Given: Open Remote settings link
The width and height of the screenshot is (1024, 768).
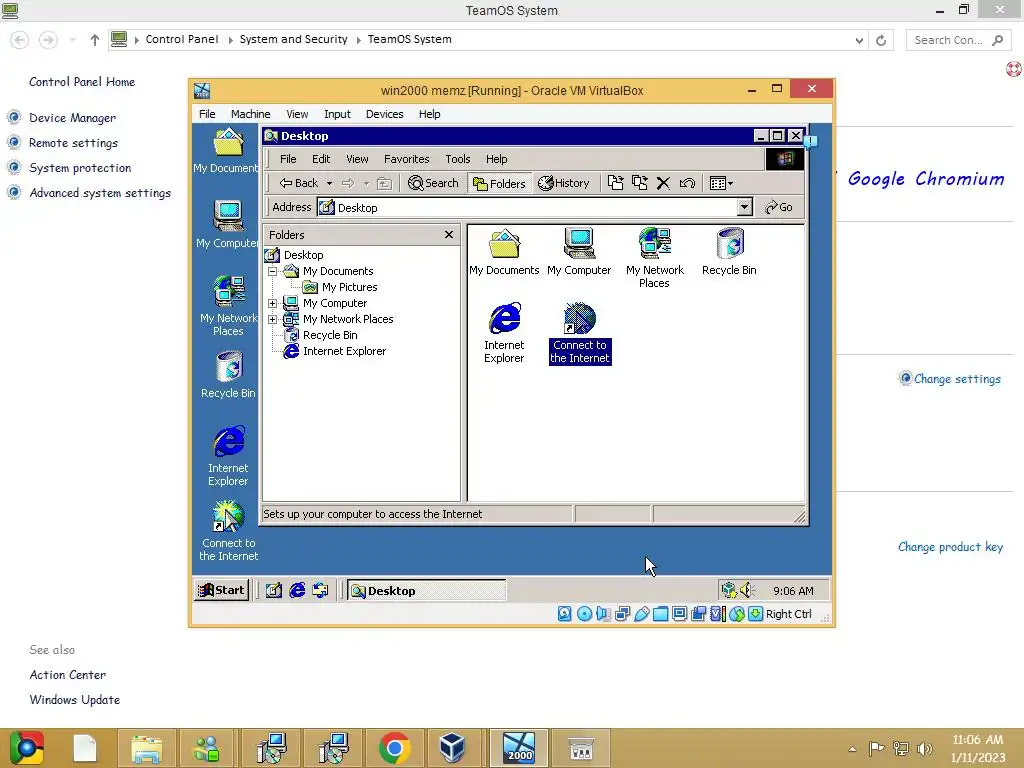Looking at the screenshot, I should pyautogui.click(x=73, y=143).
